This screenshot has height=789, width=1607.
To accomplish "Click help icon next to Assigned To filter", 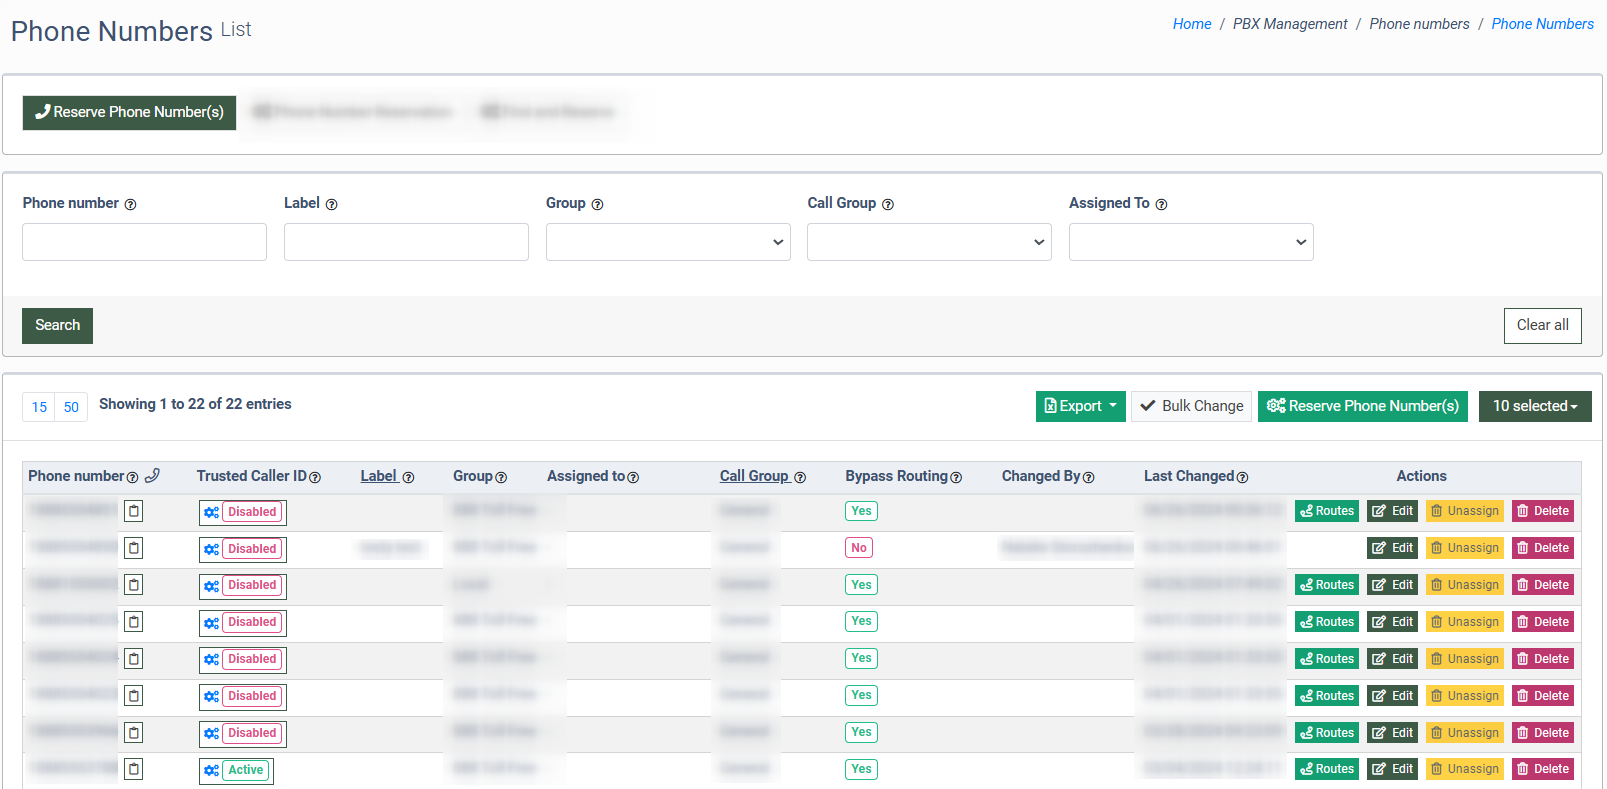I will (x=1161, y=204).
